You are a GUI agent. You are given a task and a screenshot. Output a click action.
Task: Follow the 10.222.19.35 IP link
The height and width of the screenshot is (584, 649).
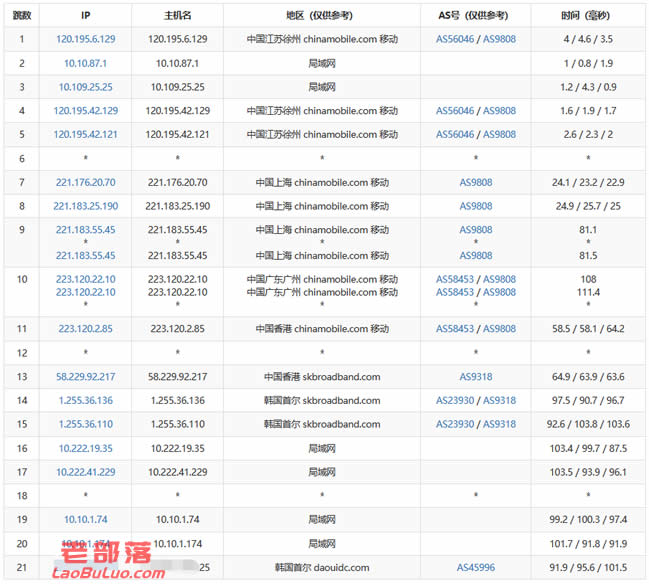click(x=86, y=448)
